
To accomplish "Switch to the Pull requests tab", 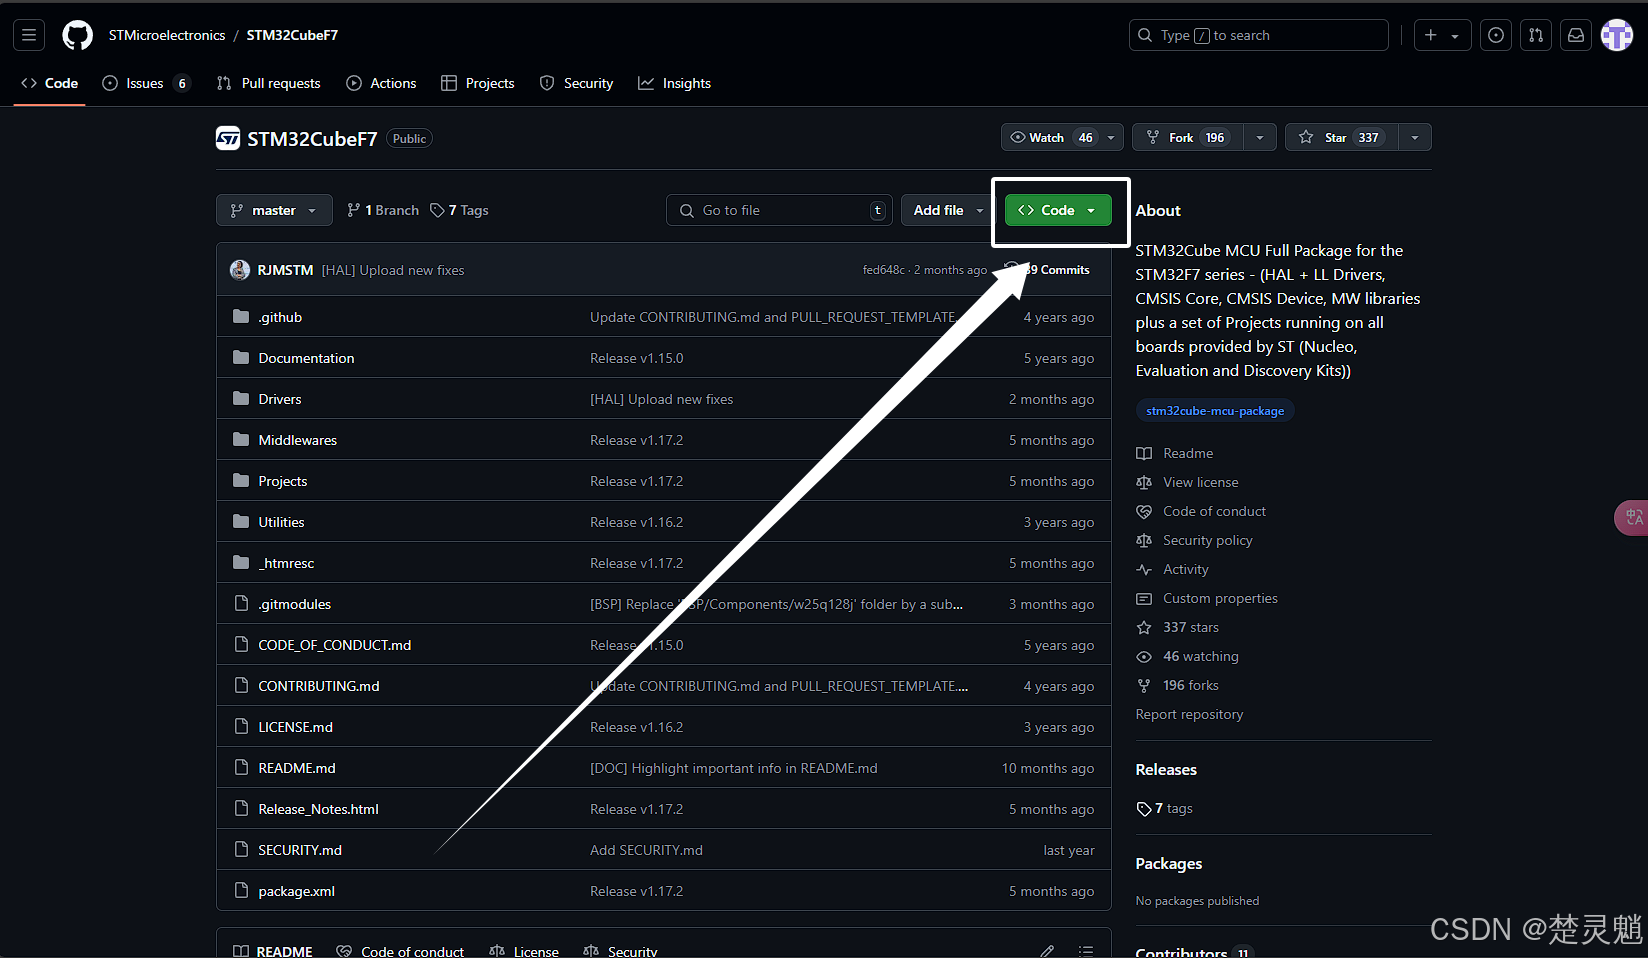I will (269, 83).
